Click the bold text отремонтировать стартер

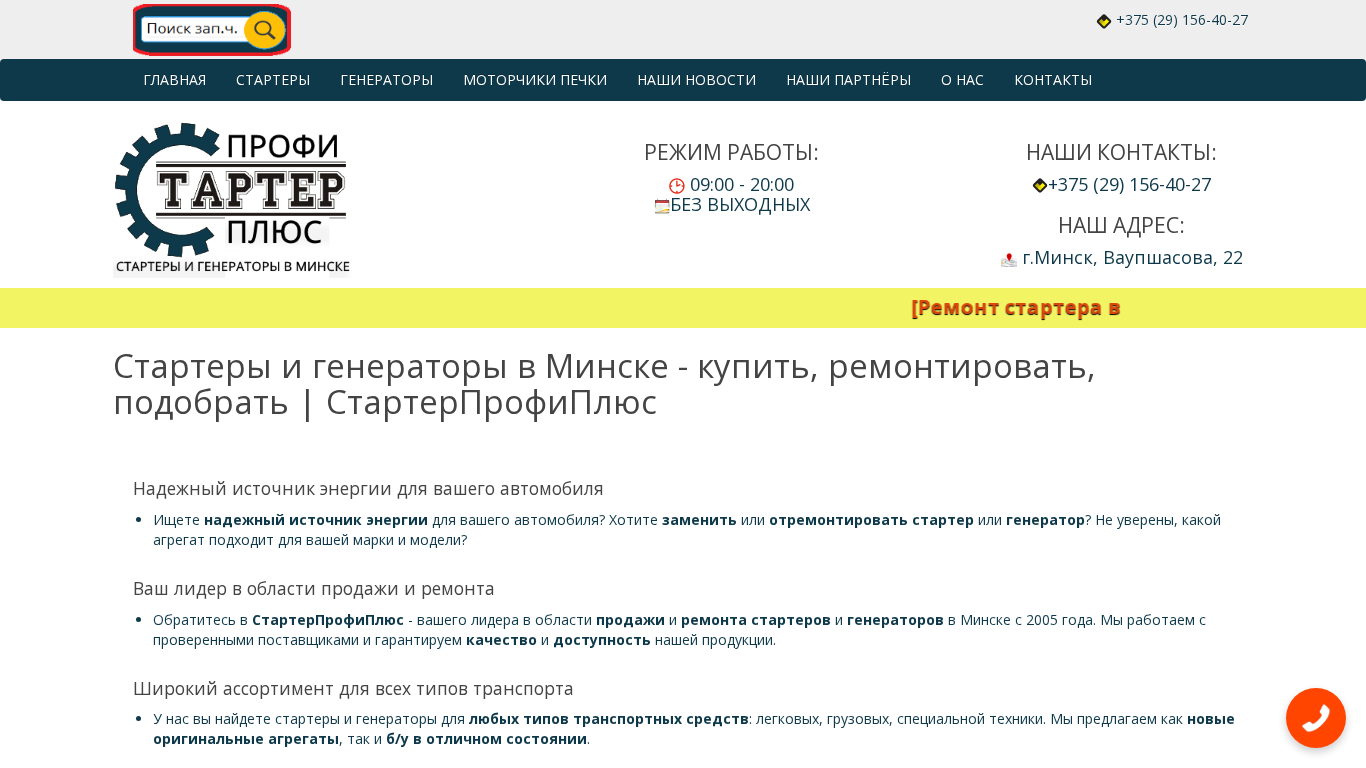(x=871, y=520)
